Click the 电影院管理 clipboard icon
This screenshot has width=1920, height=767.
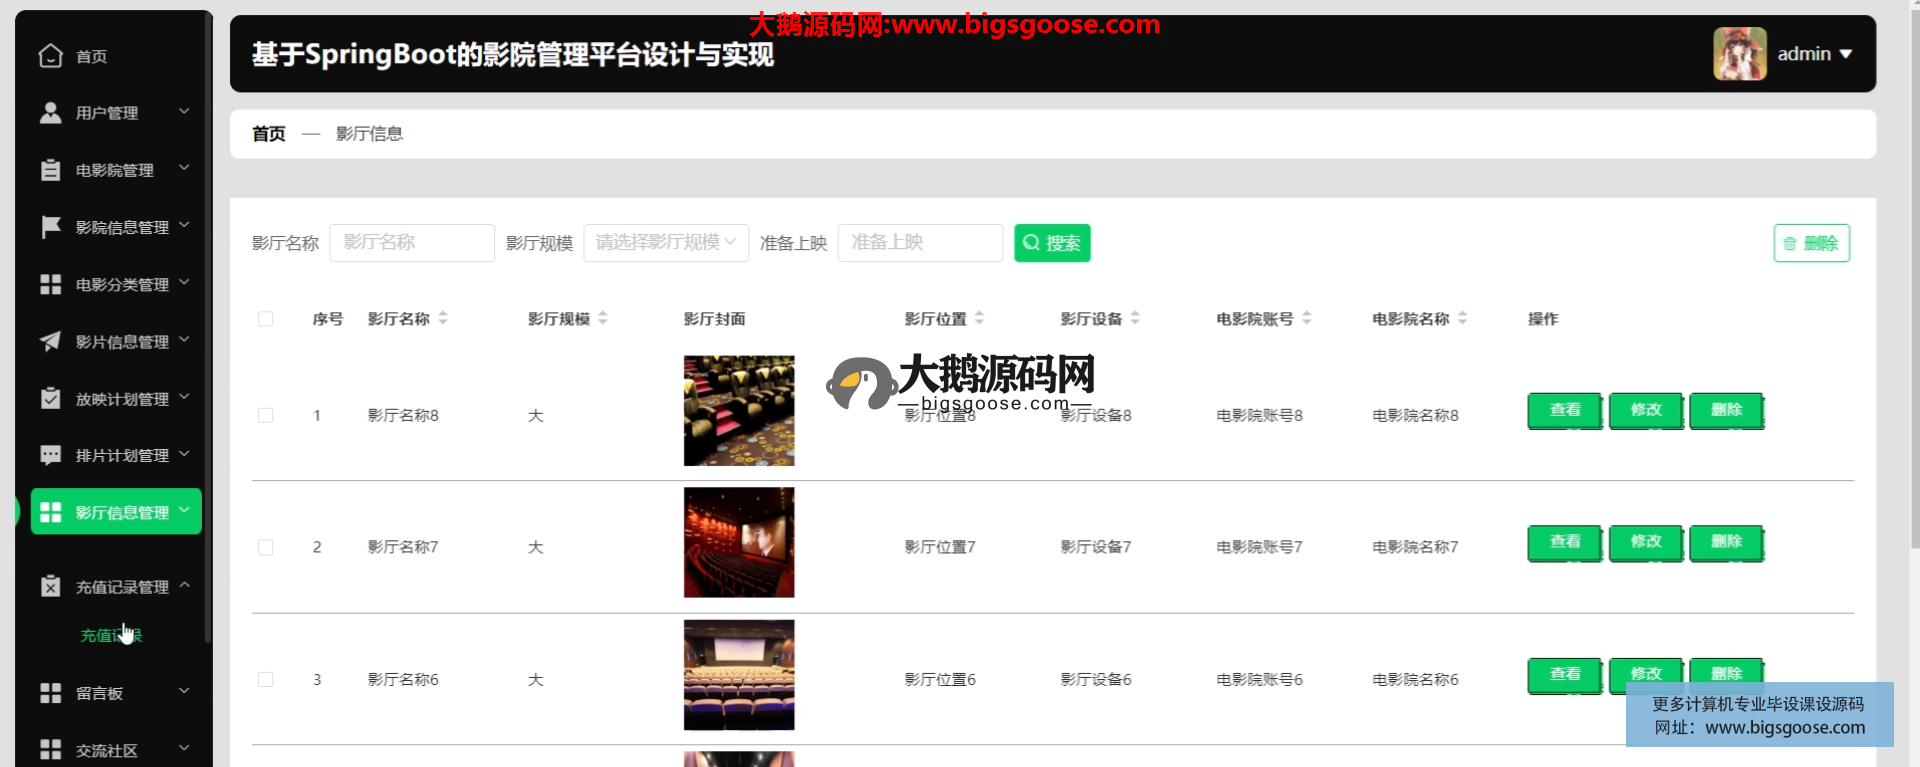50,170
